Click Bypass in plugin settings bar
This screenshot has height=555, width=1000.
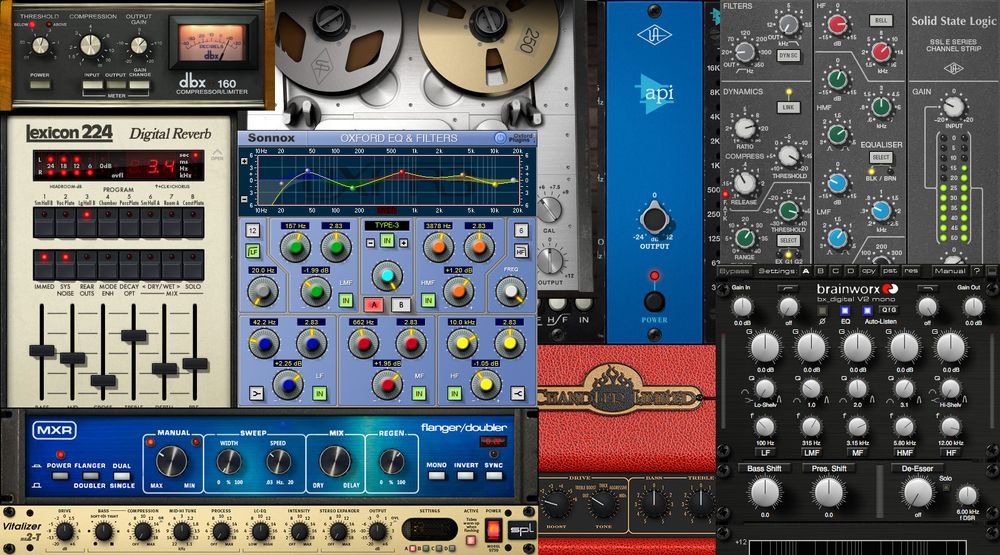point(733,271)
